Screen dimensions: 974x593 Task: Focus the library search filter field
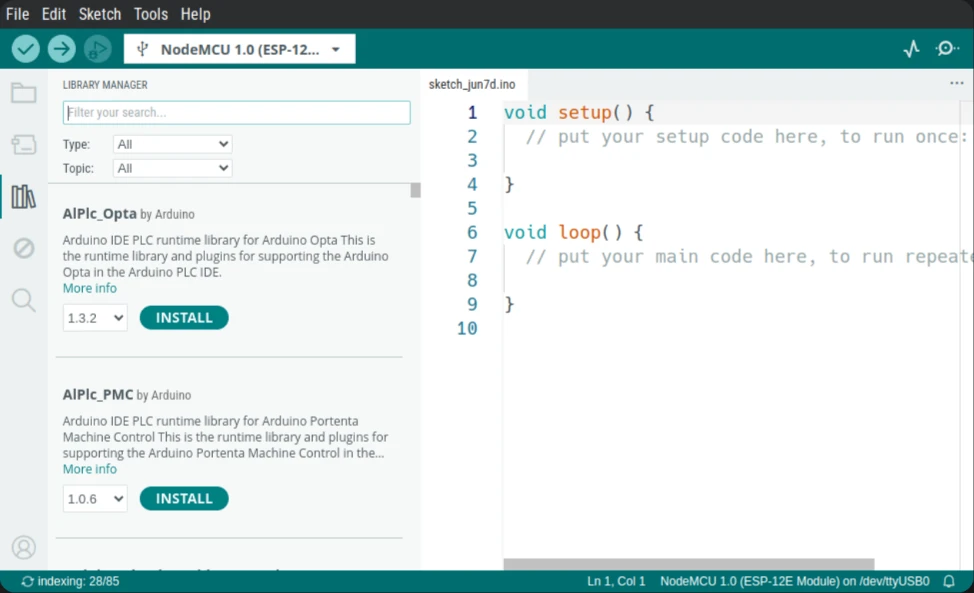click(236, 112)
